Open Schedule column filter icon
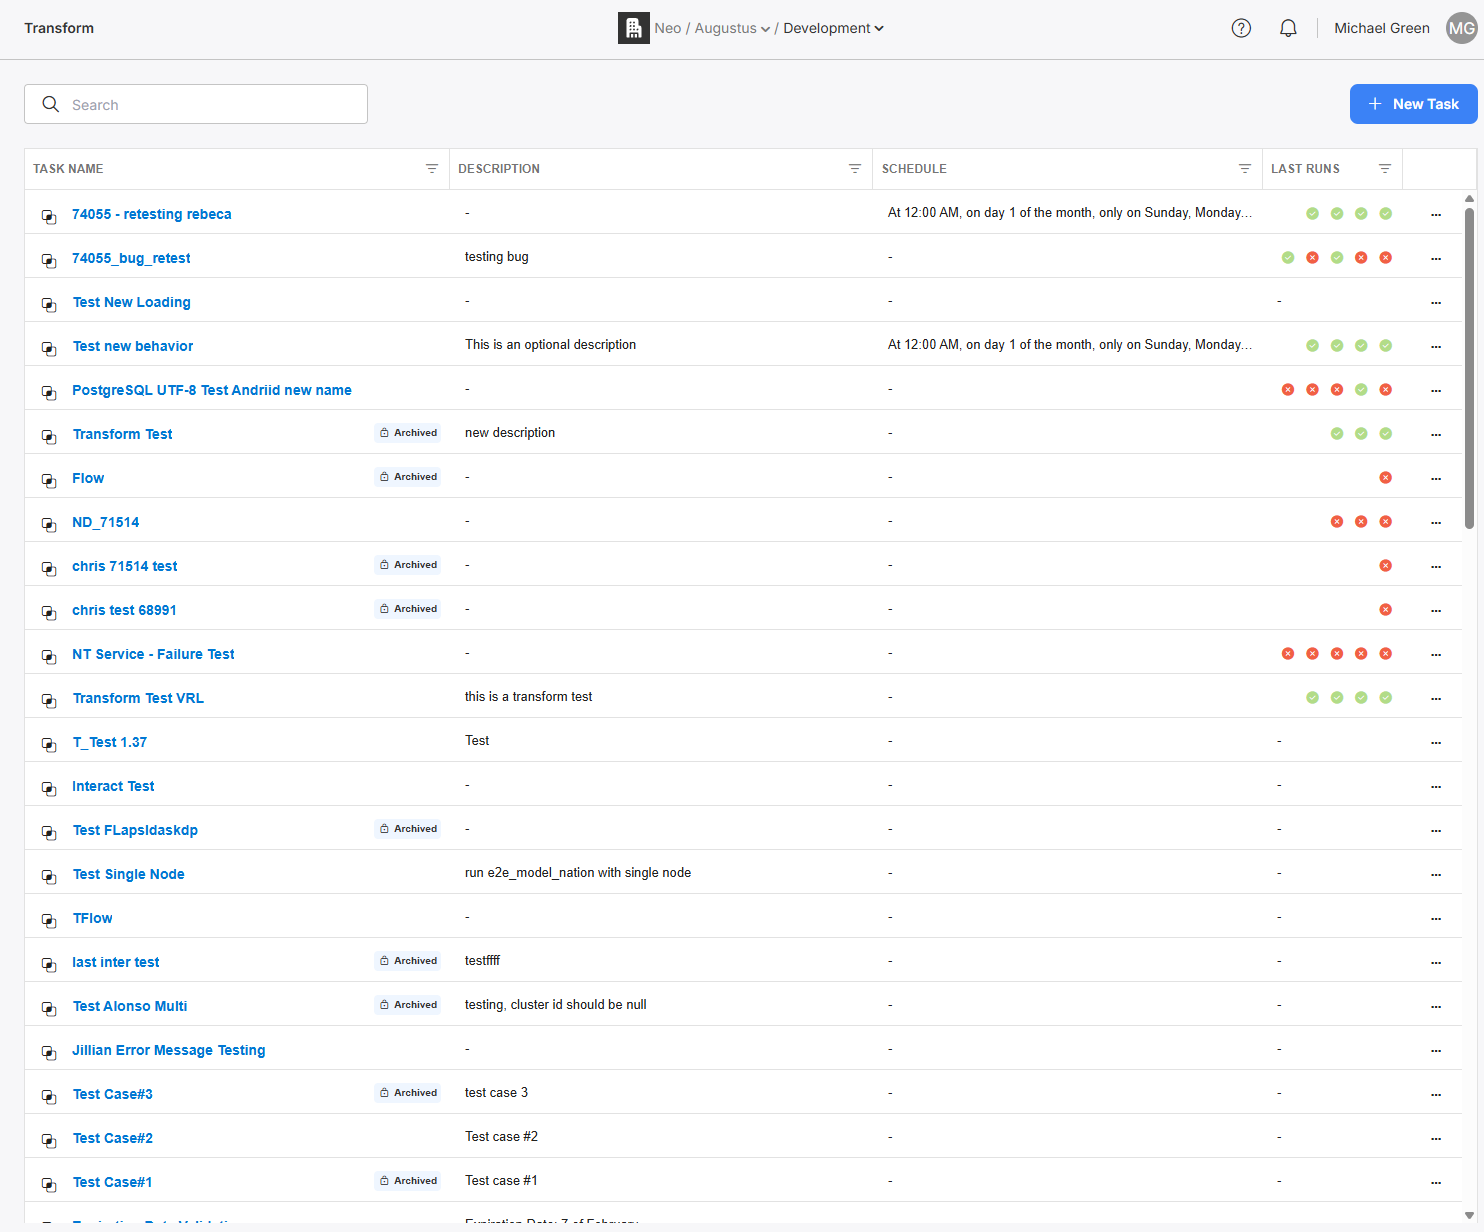 click(1245, 169)
